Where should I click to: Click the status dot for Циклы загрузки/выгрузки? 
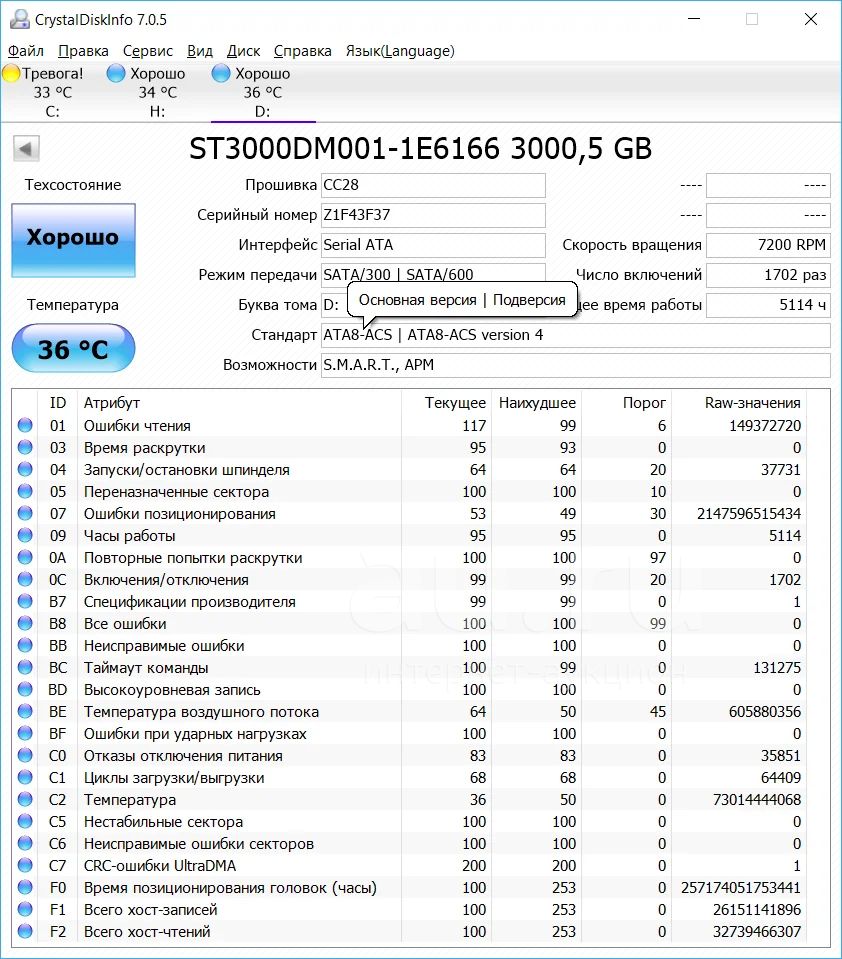click(25, 777)
